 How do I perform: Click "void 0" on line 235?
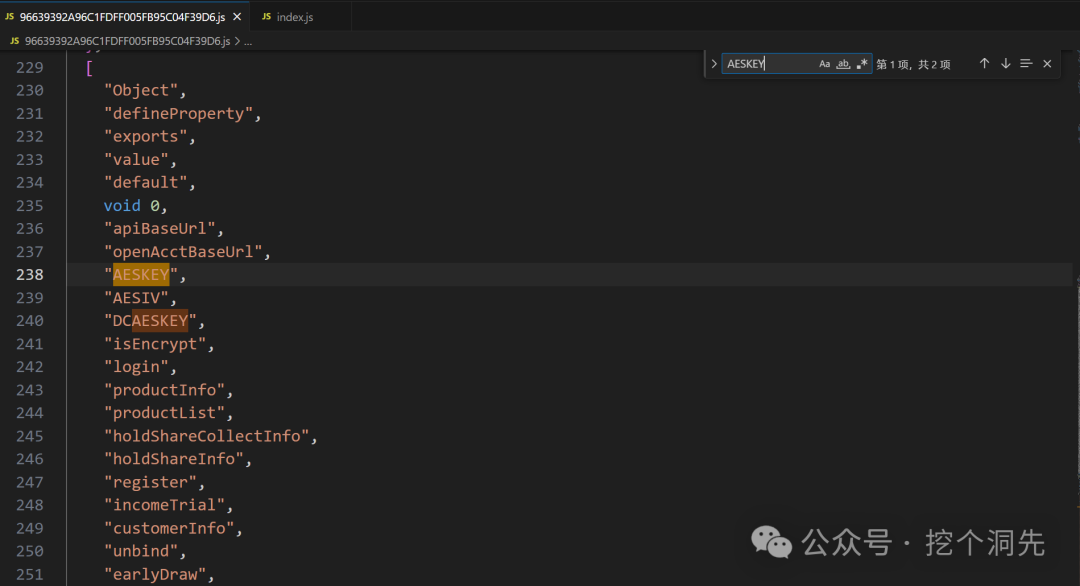(132, 206)
